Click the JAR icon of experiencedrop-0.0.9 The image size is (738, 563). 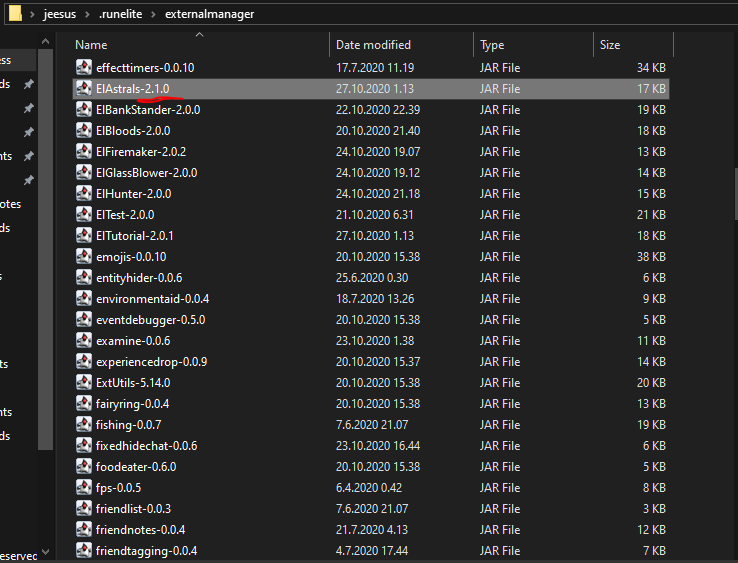tap(84, 362)
